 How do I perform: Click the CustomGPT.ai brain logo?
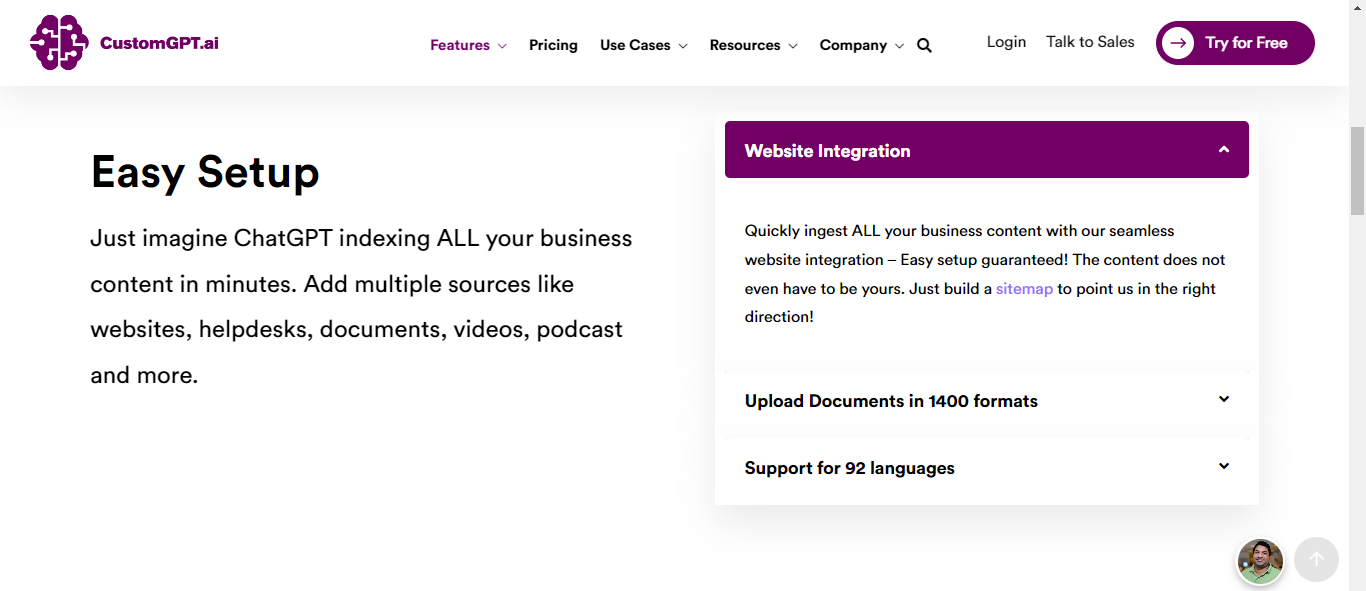[57, 42]
